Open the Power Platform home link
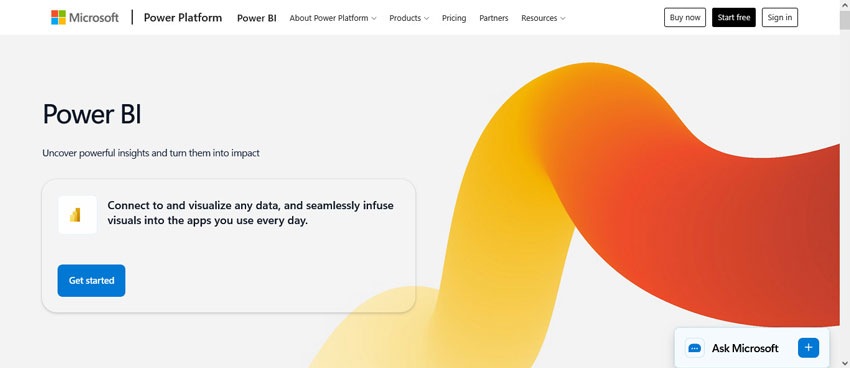Screen dimensions: 850x368 pos(183,17)
